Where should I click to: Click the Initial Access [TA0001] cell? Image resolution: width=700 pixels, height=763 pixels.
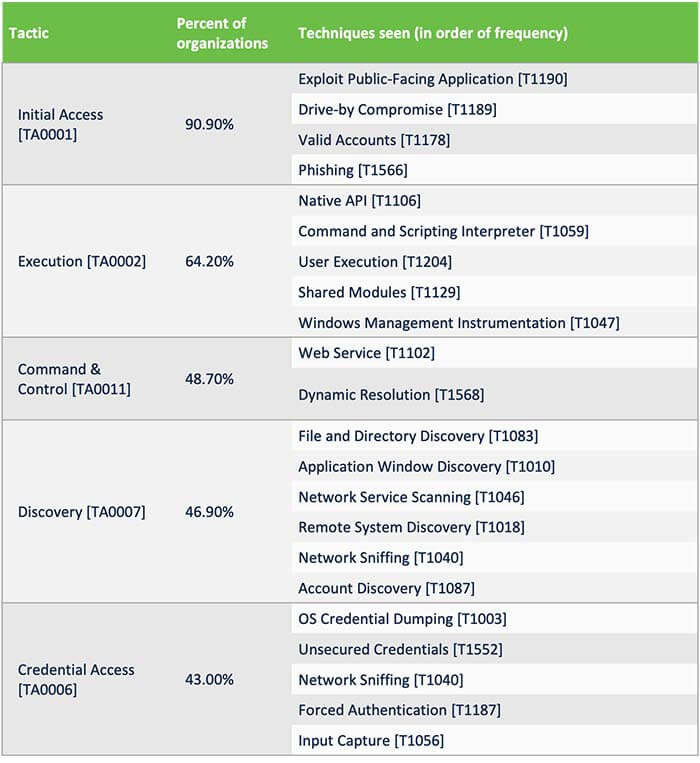coord(60,125)
